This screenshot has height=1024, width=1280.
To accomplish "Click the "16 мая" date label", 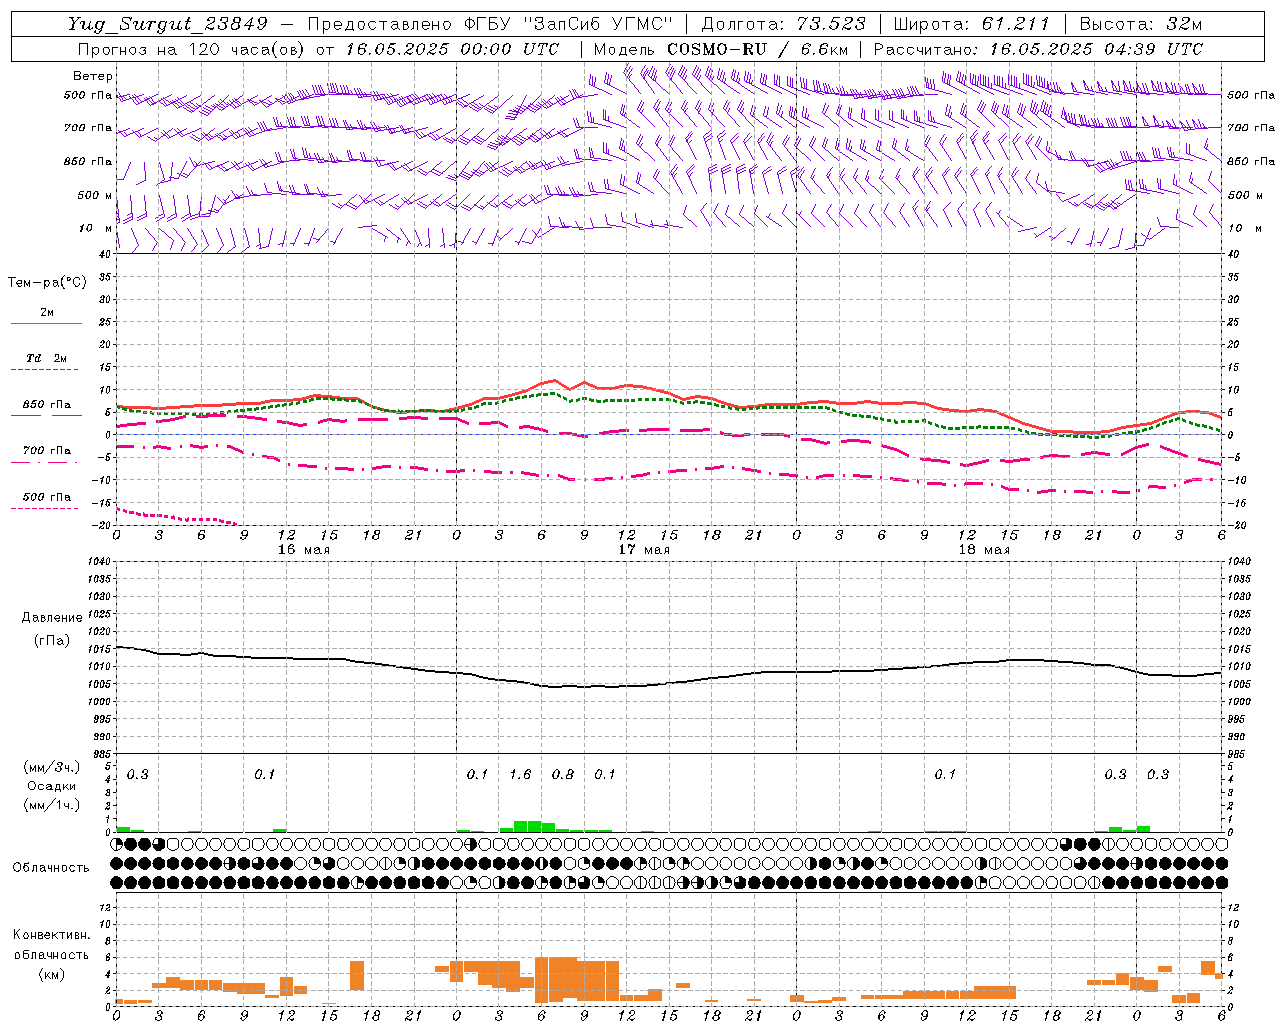I will (x=303, y=549).
